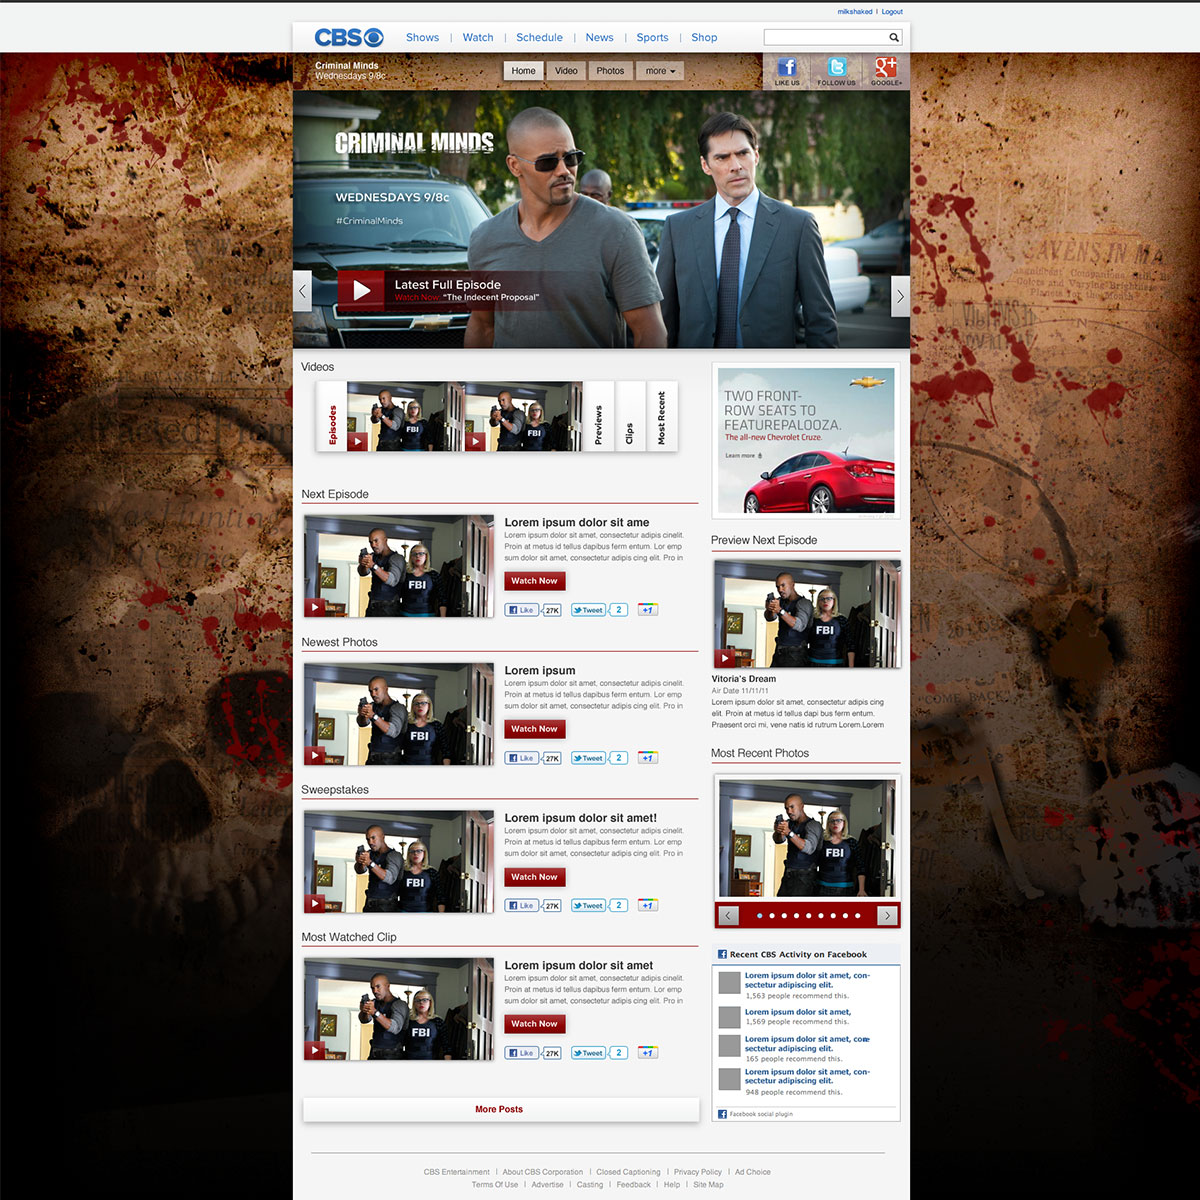This screenshot has width=1200, height=1200.
Task: Click the Twitter Follow Us icon
Action: (x=837, y=69)
